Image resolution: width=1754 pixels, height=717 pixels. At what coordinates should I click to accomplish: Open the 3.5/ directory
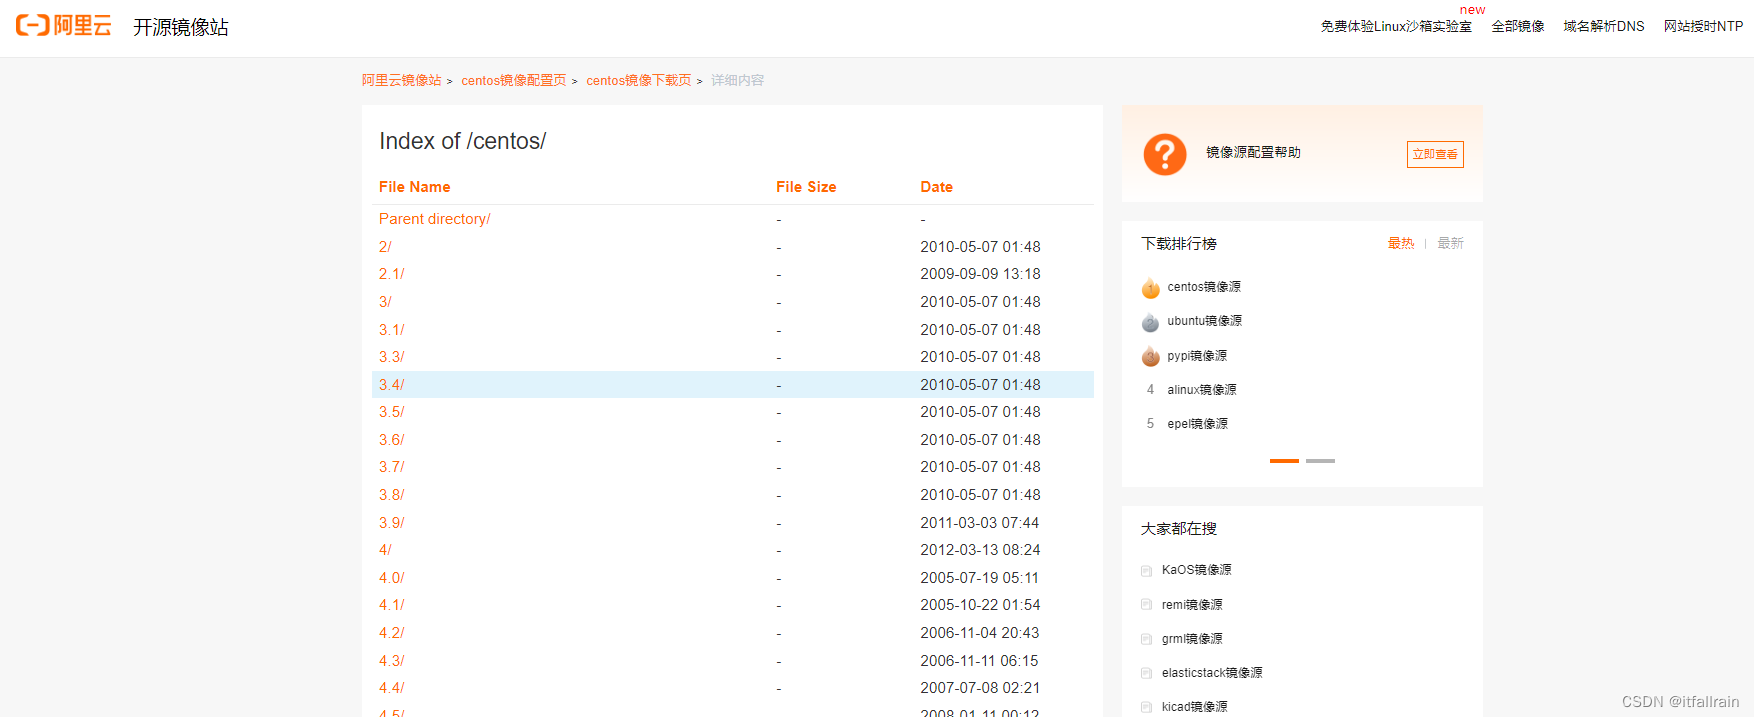(x=391, y=412)
